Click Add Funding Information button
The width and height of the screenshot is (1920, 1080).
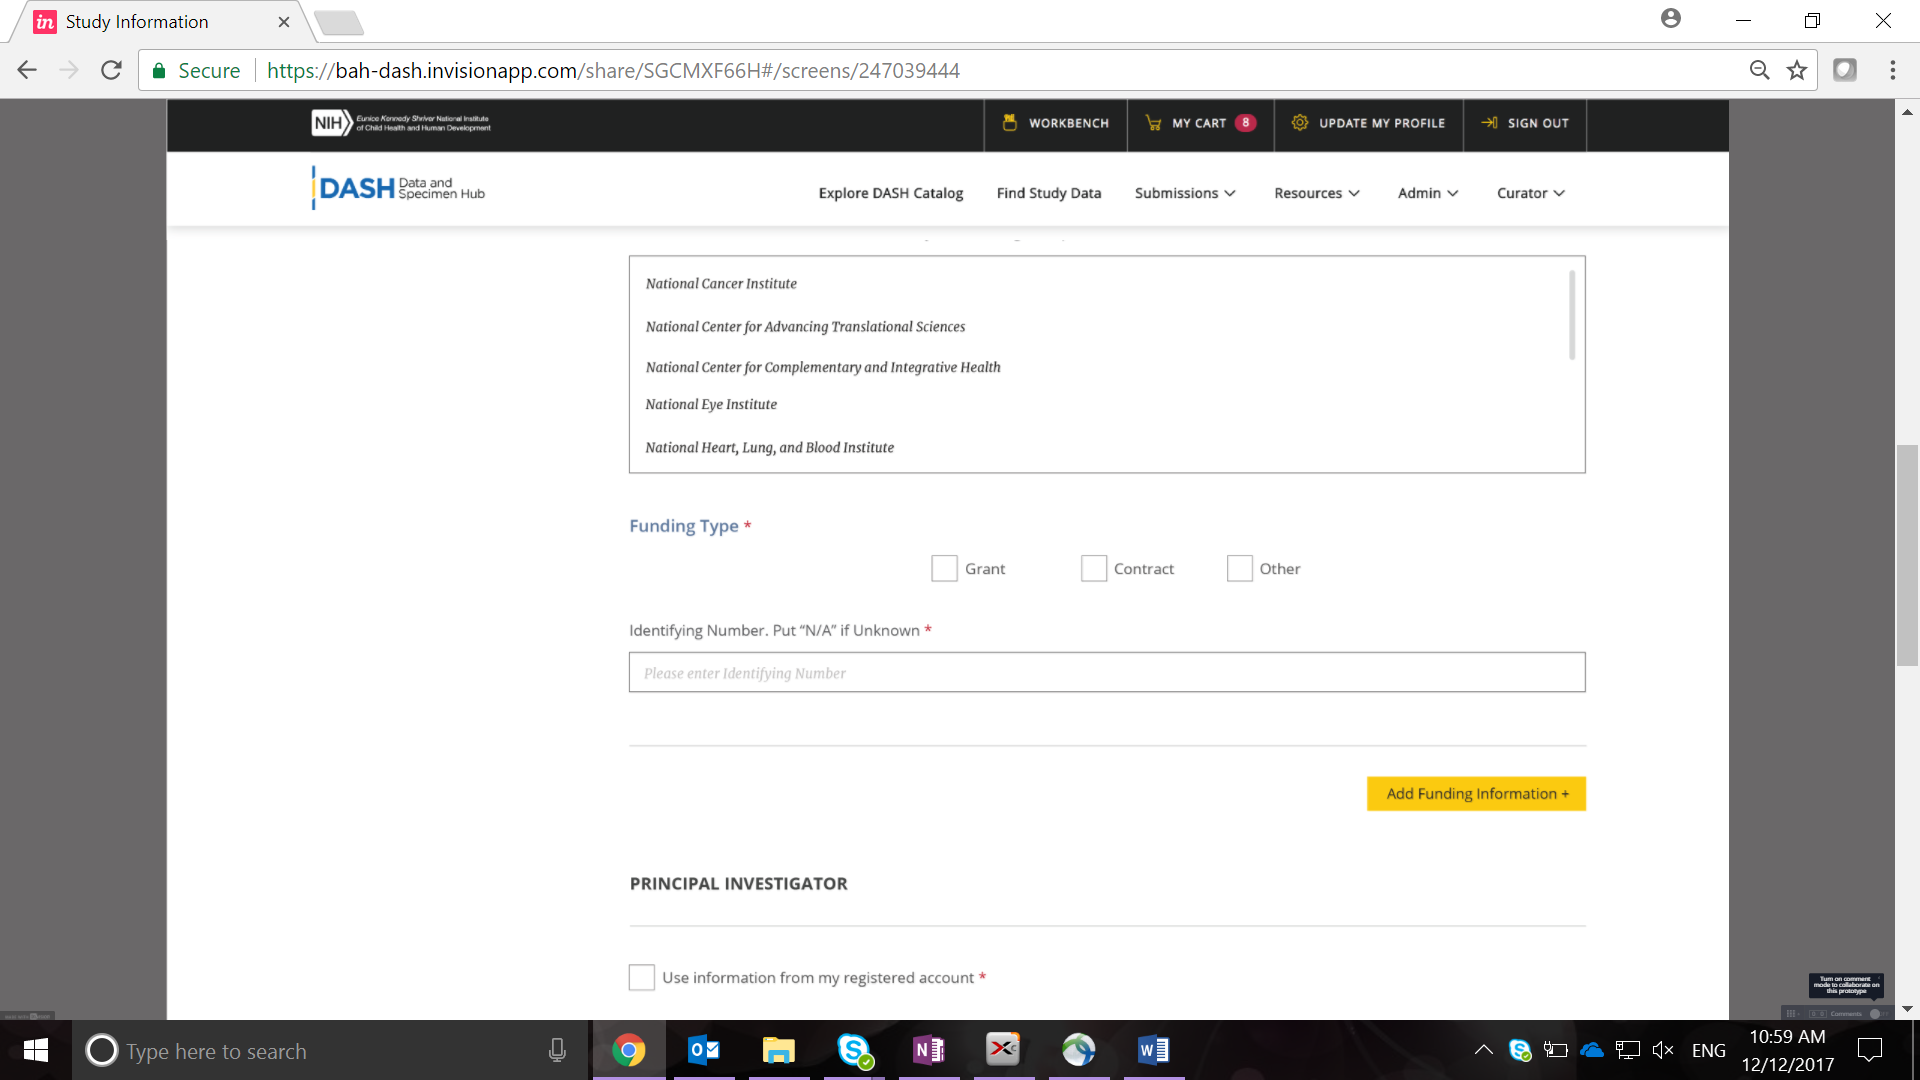pyautogui.click(x=1476, y=794)
